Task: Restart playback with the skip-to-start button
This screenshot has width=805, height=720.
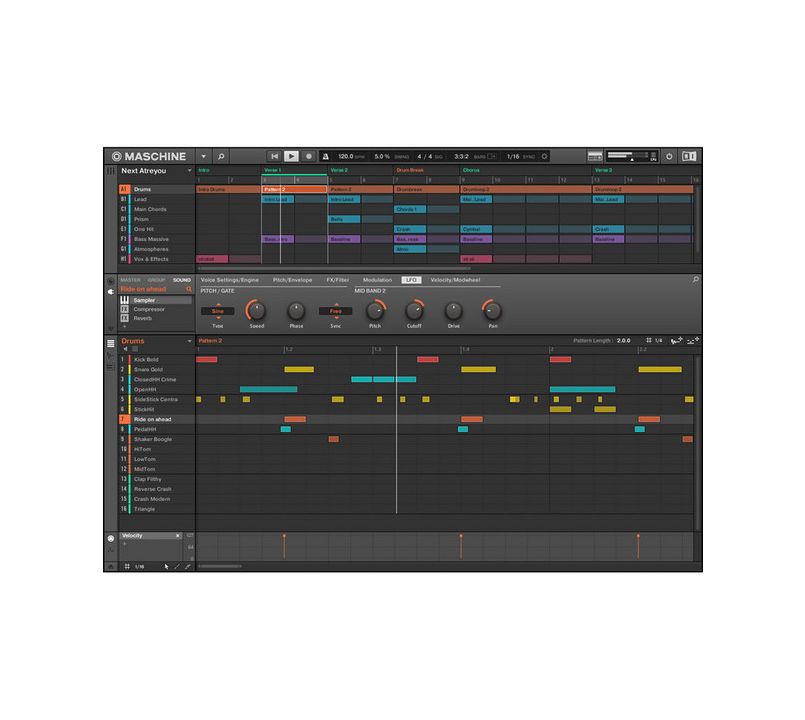Action: [x=273, y=156]
